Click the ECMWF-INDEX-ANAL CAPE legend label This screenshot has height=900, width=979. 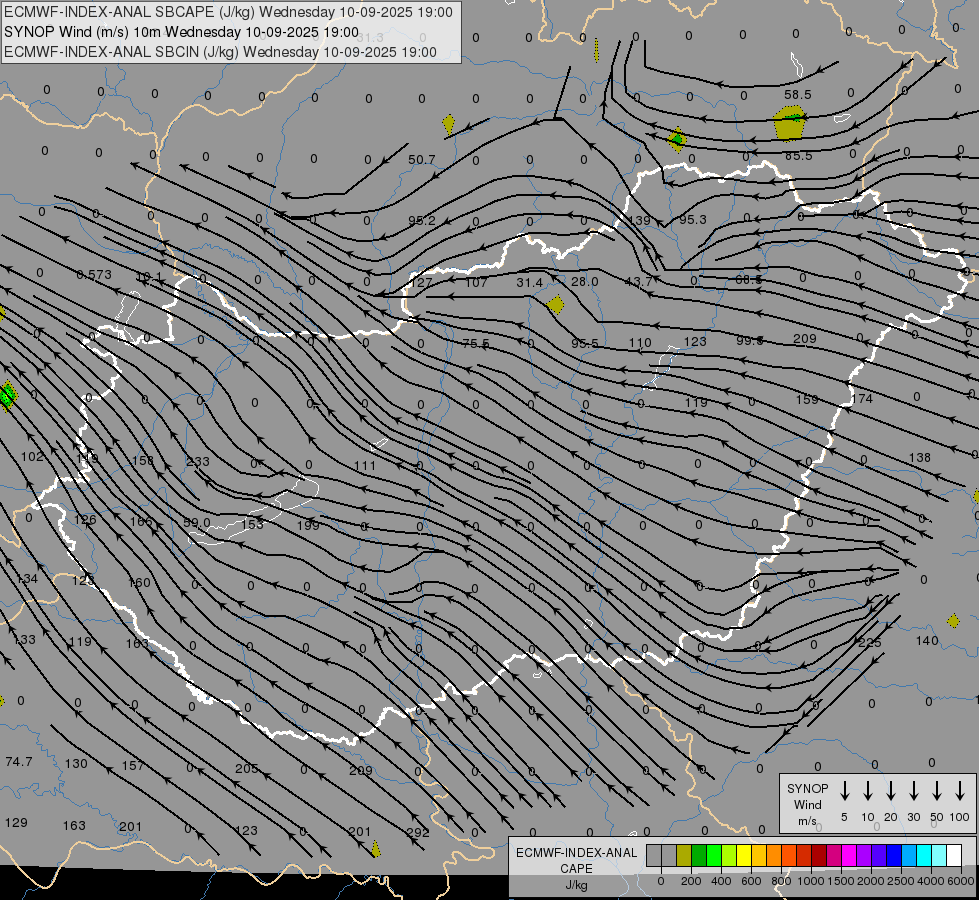click(576, 861)
